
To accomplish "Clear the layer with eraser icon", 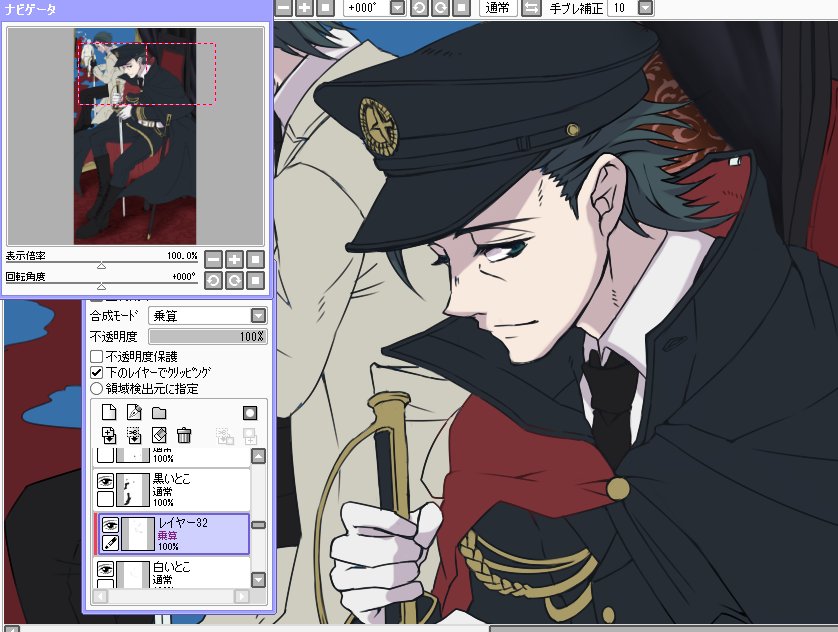I will point(159,435).
